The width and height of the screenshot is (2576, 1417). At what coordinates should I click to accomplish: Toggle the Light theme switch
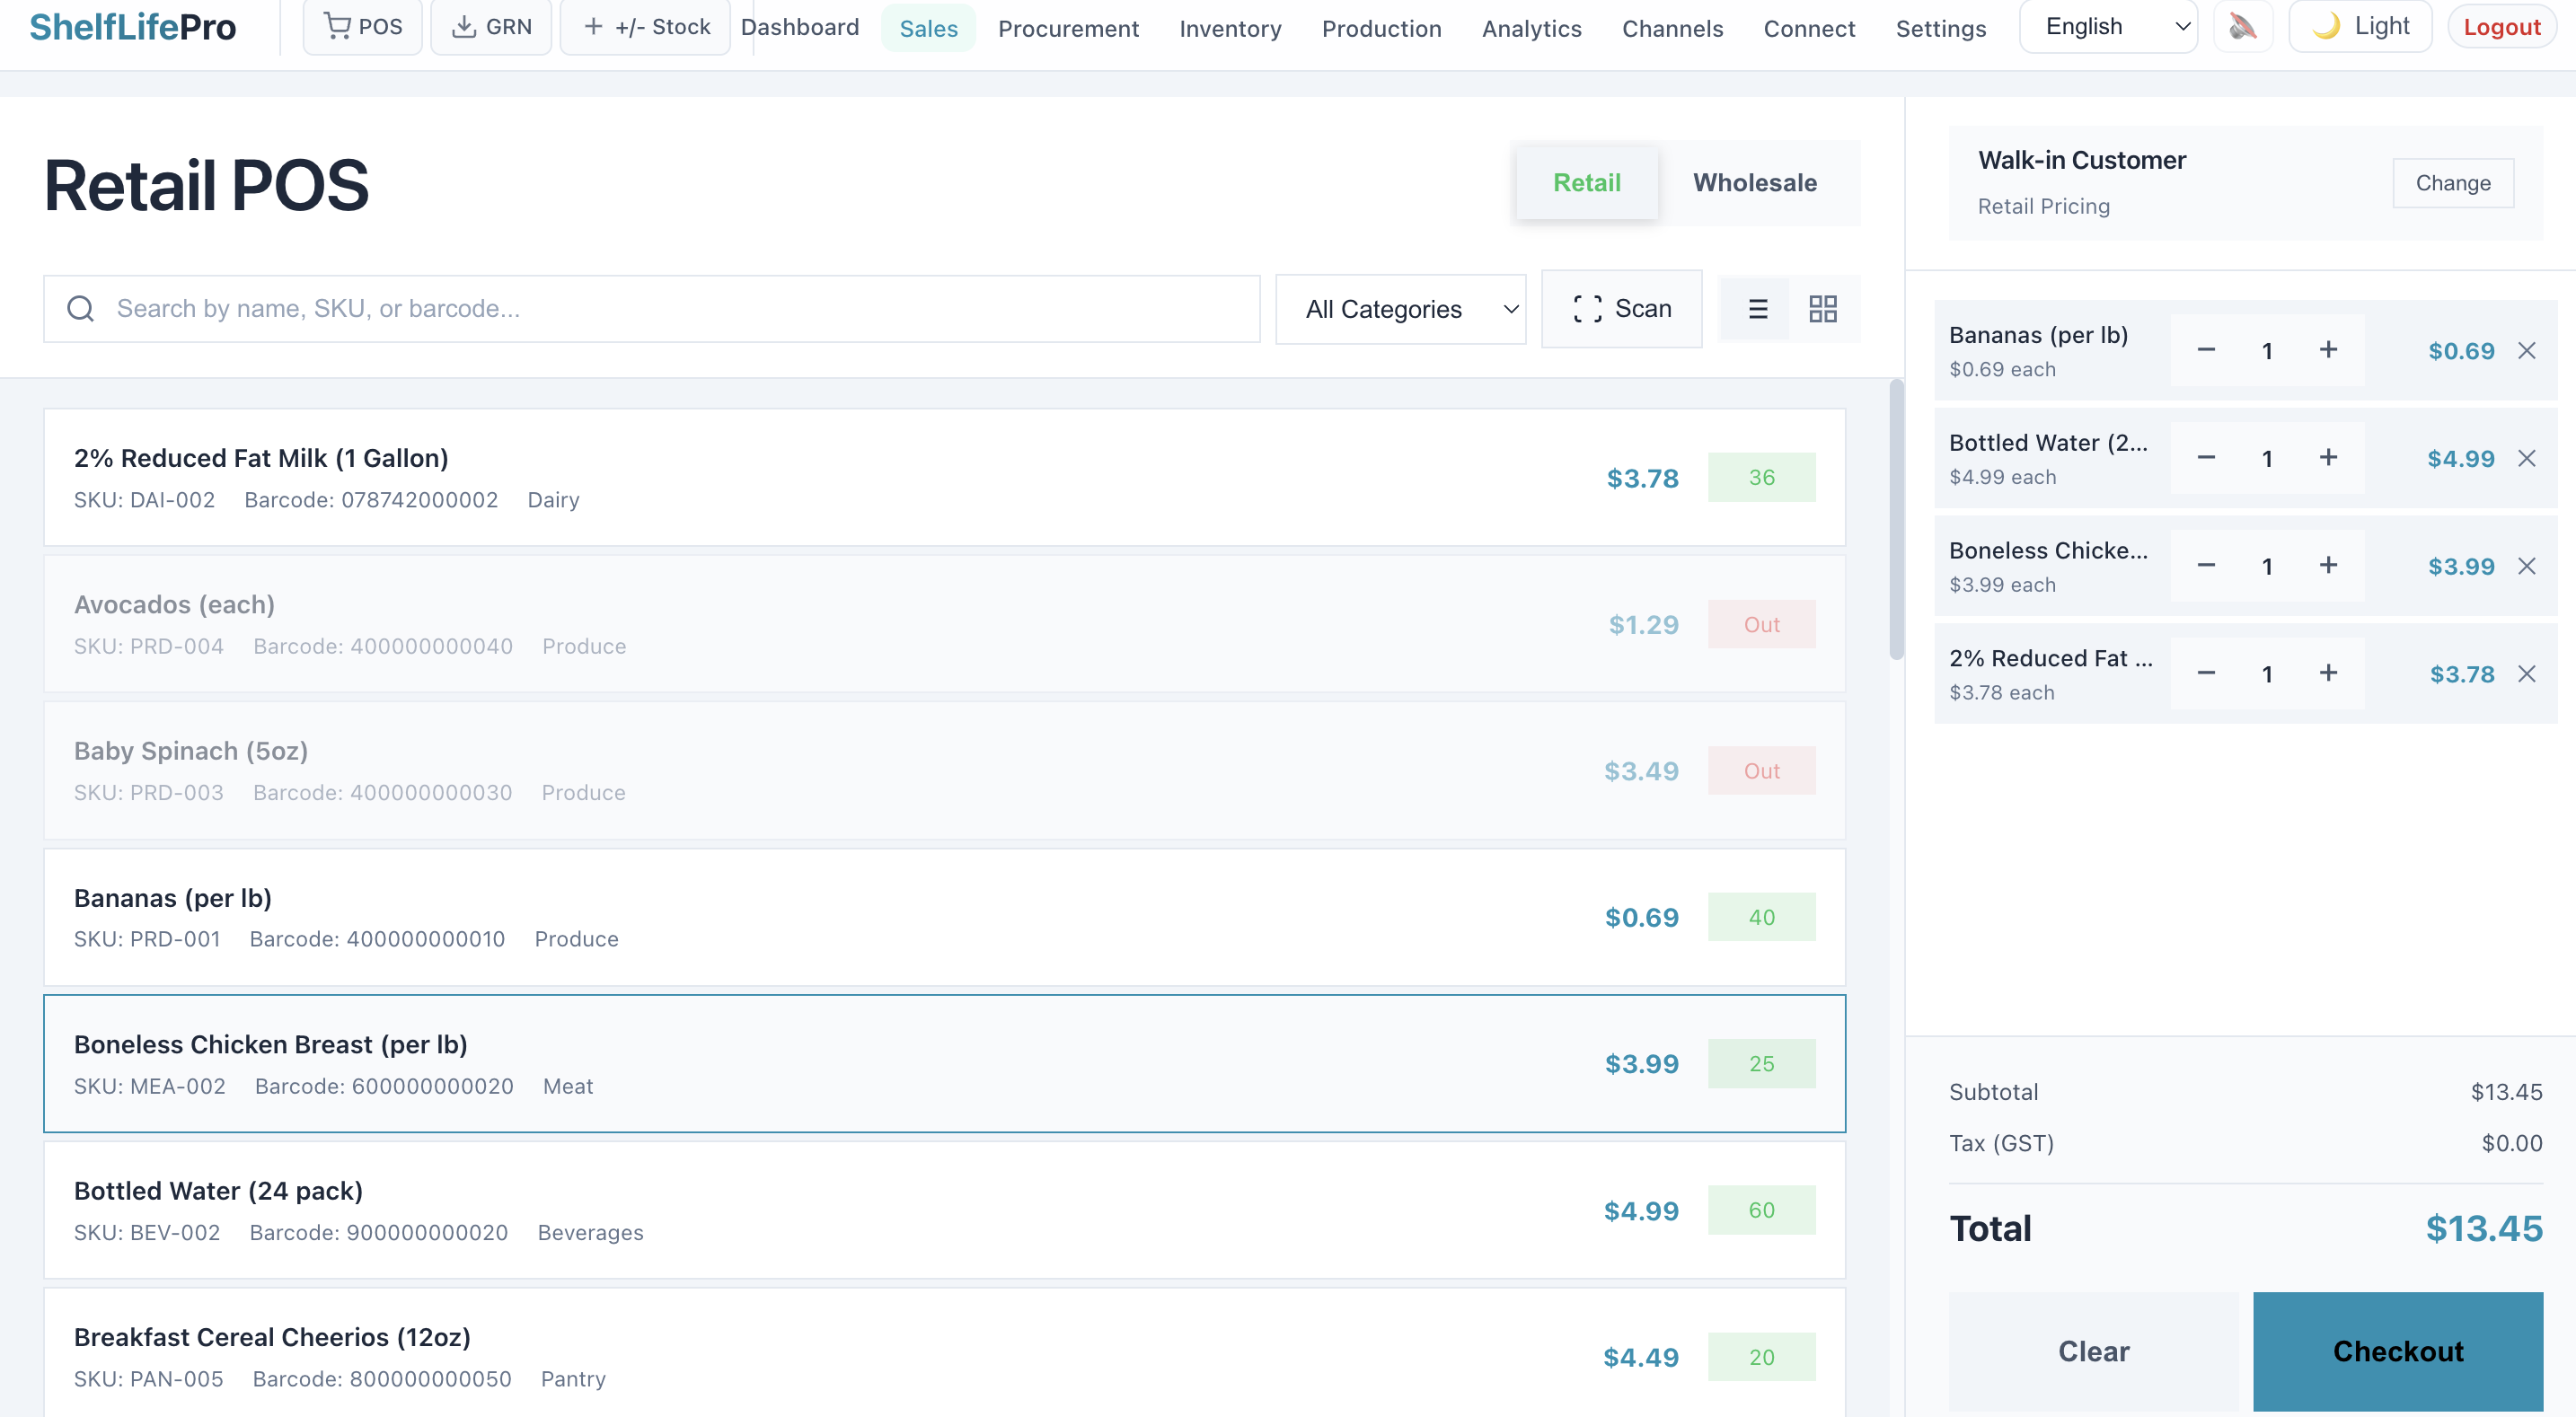(2360, 27)
